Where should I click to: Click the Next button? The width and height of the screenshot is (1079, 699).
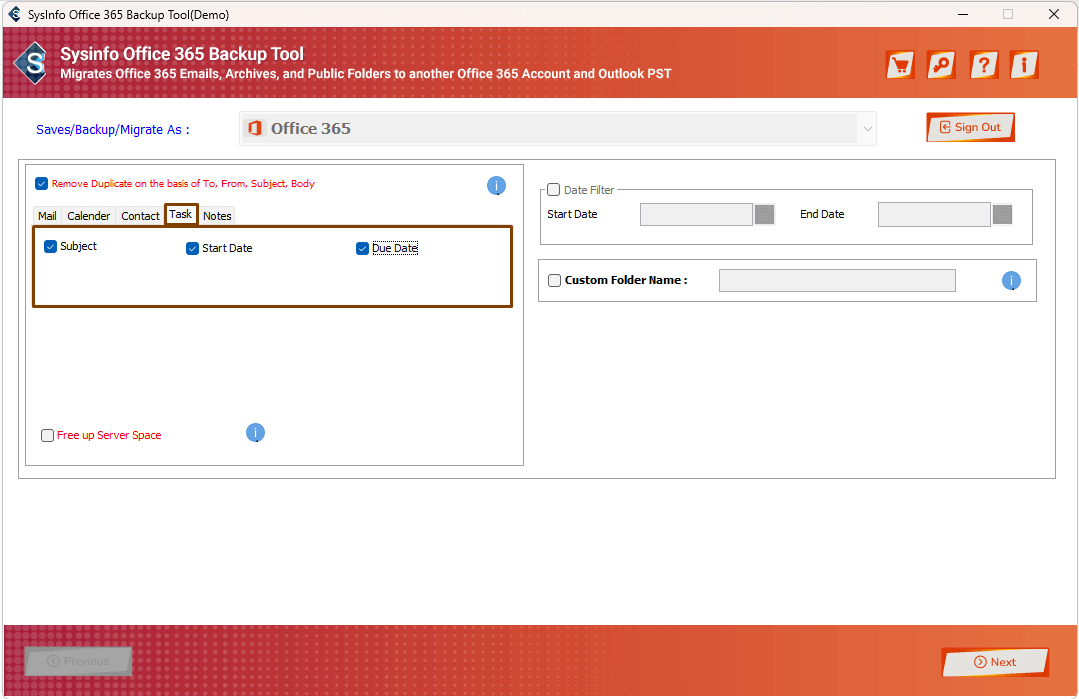click(x=995, y=662)
